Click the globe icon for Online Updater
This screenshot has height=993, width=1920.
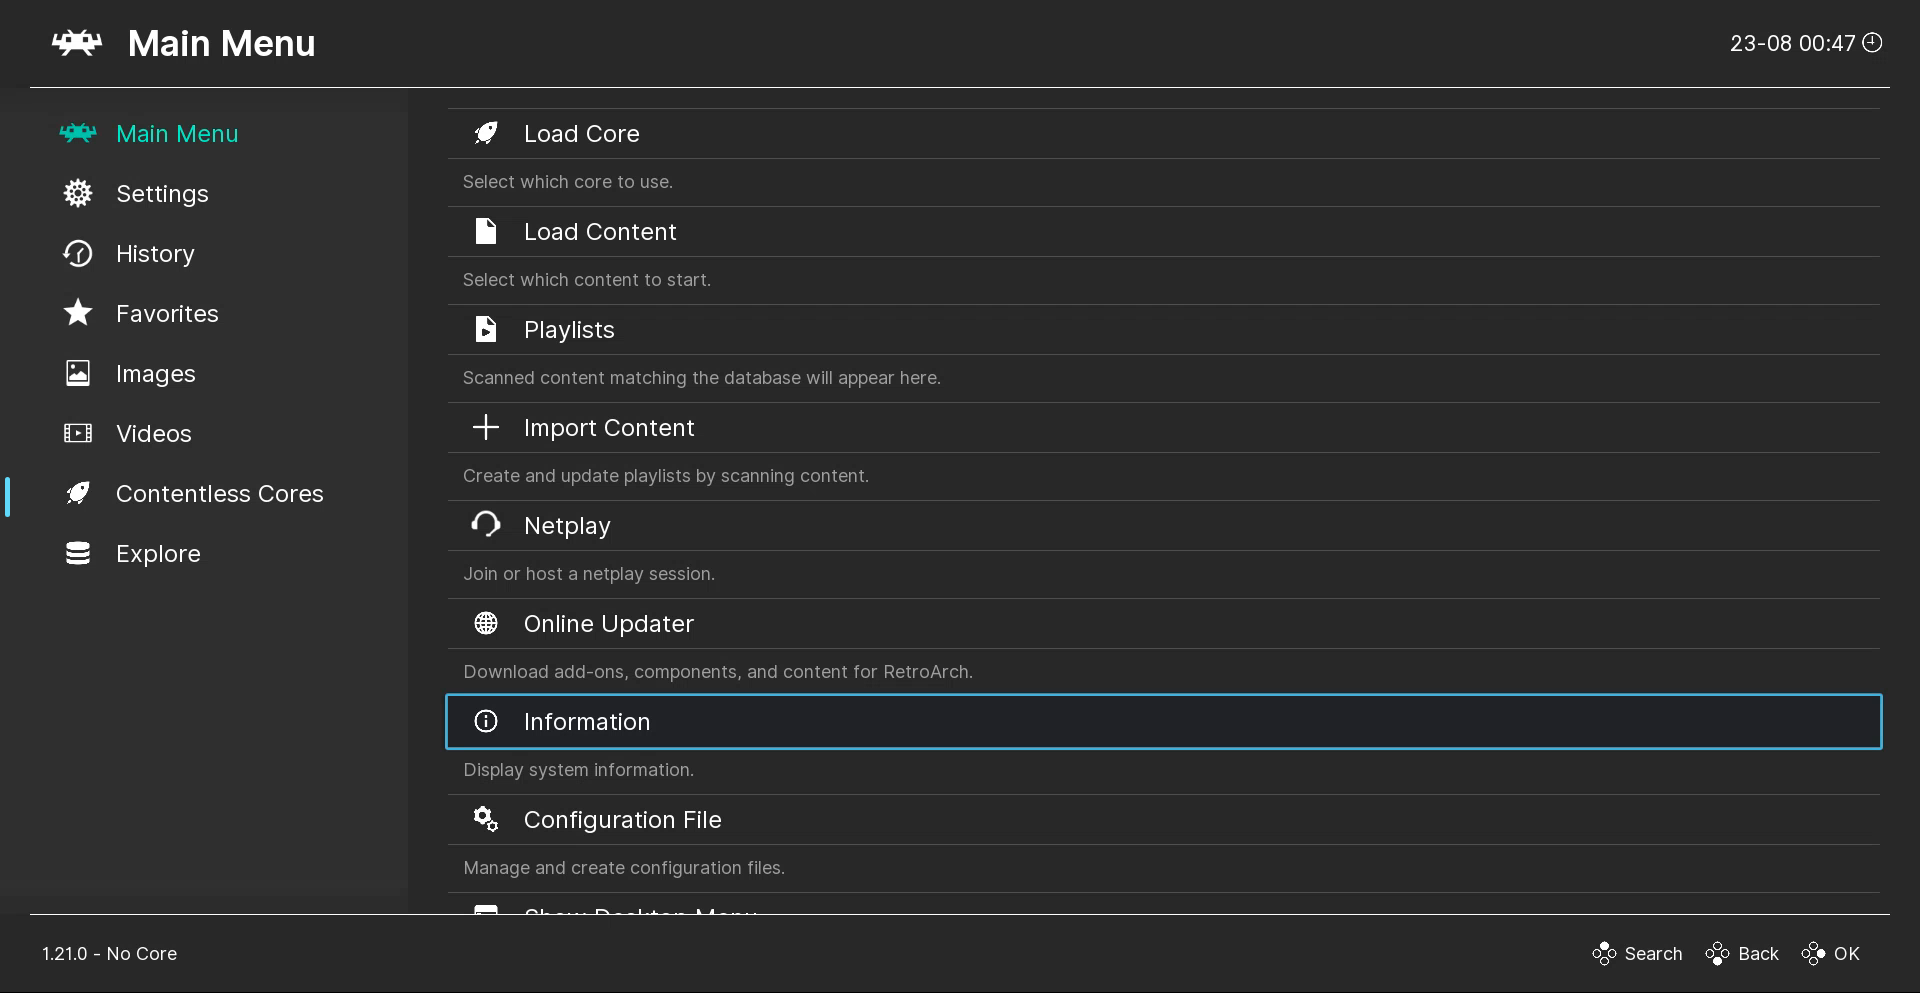tap(486, 623)
